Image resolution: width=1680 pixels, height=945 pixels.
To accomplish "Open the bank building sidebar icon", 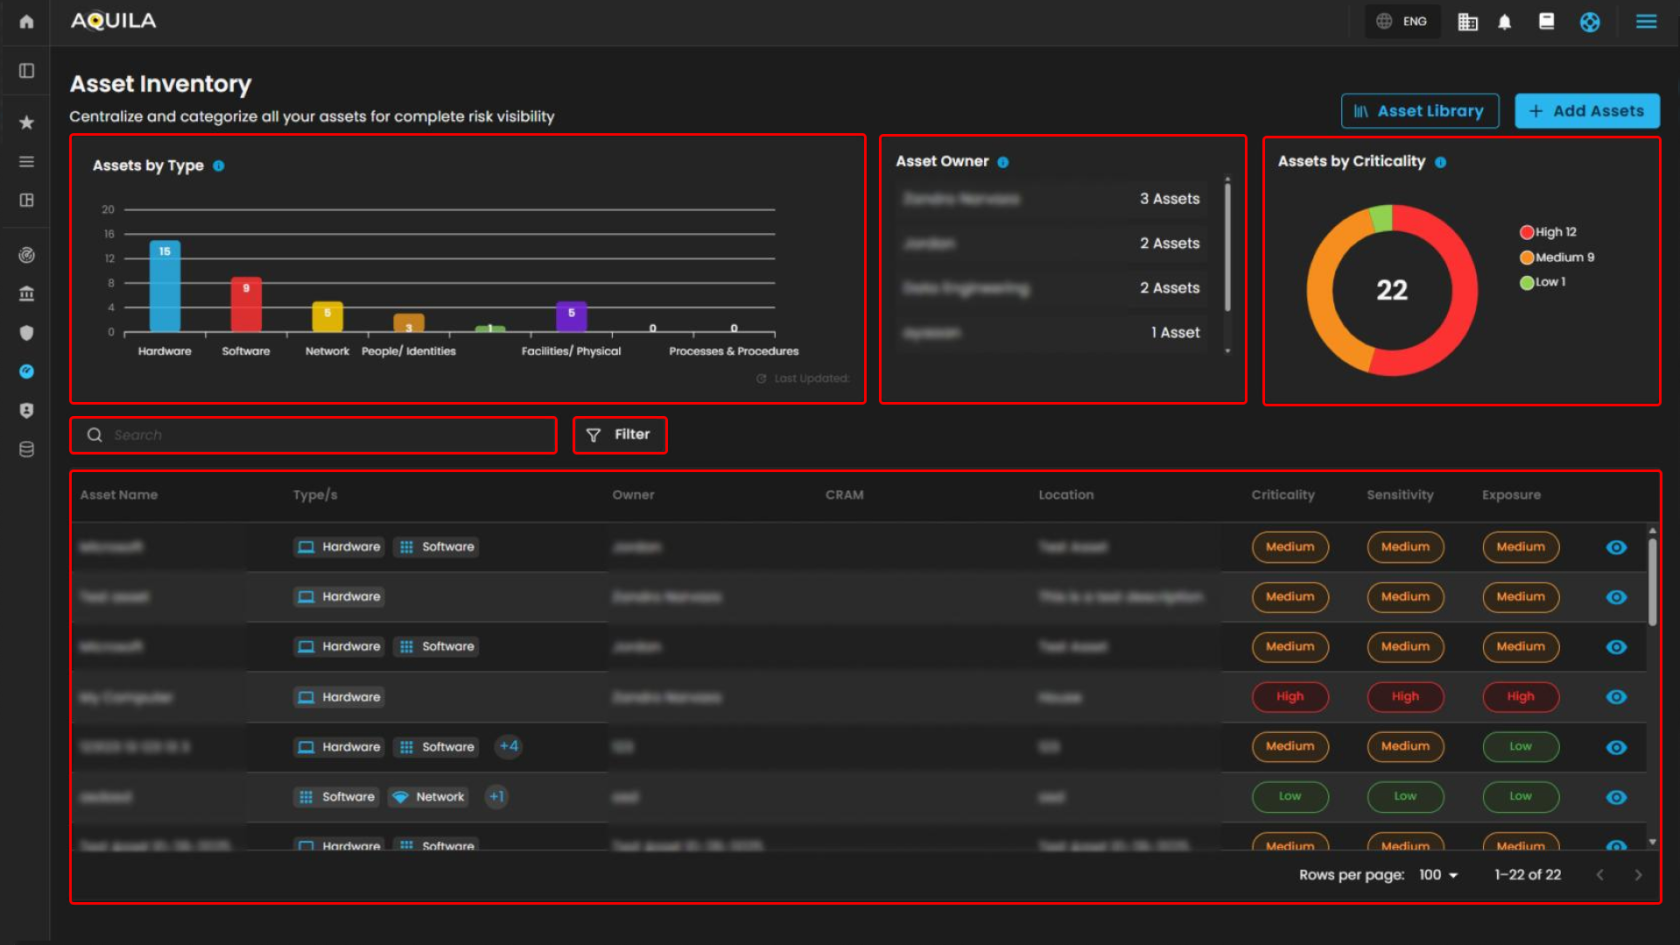I will (26, 294).
